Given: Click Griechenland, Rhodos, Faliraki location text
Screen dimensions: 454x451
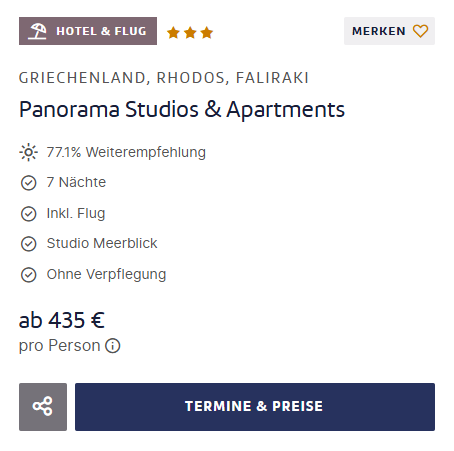Looking at the screenshot, I should coord(164,78).
